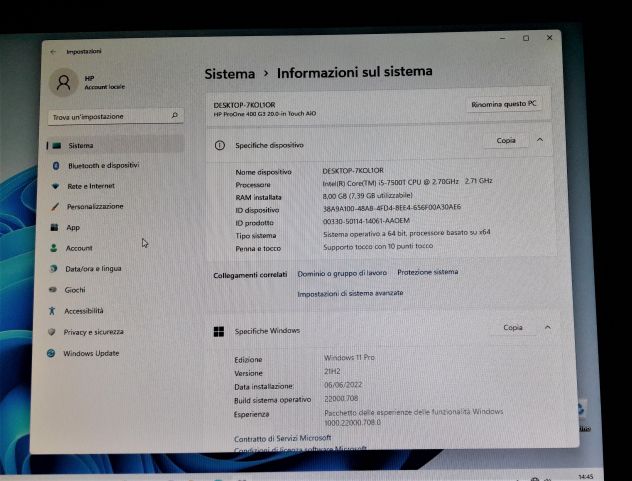Select the Windows 11 Pro edition text
The width and height of the screenshot is (632, 481).
pyautogui.click(x=349, y=358)
